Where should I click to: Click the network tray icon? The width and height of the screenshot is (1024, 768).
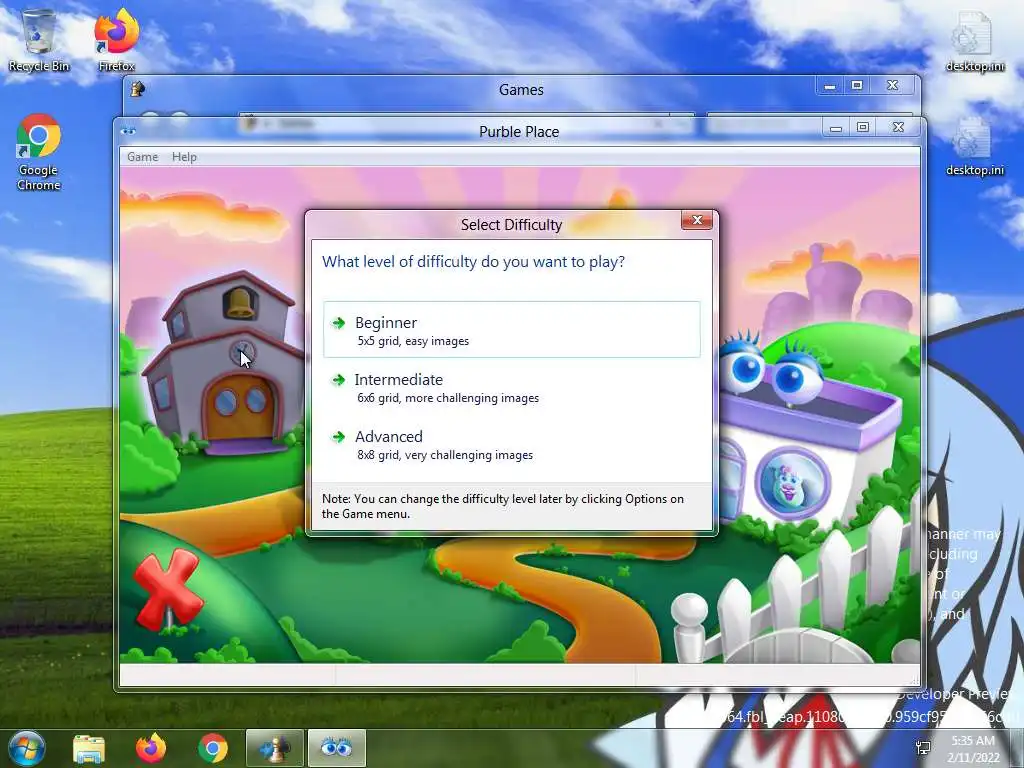point(923,748)
